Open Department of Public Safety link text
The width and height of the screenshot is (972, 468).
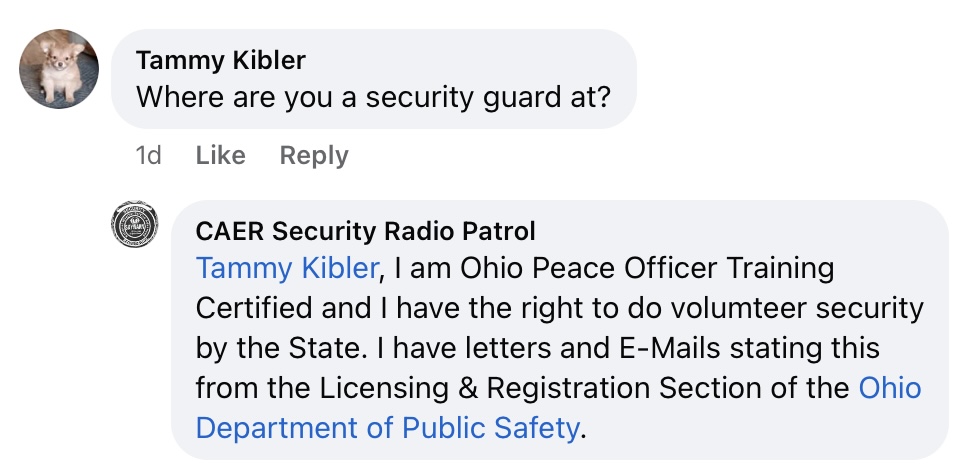(387, 428)
